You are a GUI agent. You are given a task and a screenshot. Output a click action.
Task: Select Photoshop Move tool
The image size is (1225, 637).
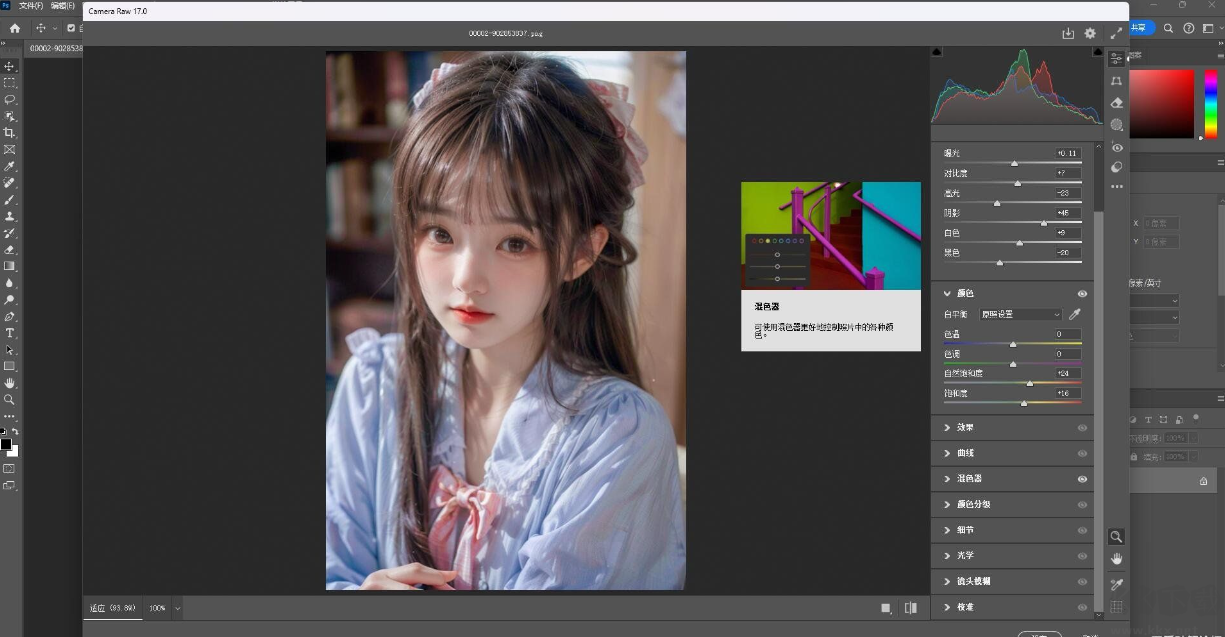pos(9,66)
